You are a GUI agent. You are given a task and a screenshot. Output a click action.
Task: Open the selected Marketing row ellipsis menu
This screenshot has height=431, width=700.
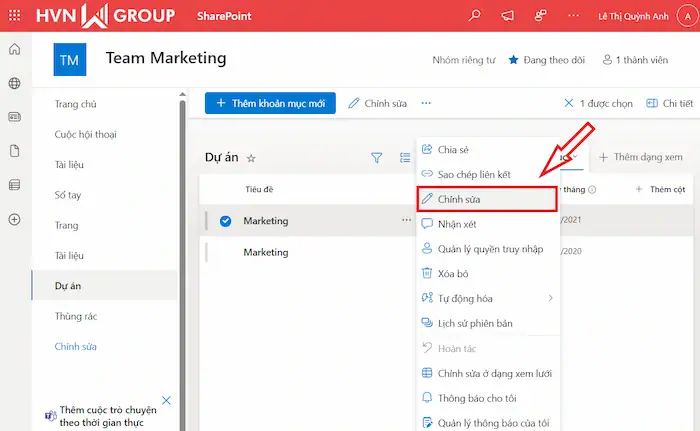click(406, 220)
